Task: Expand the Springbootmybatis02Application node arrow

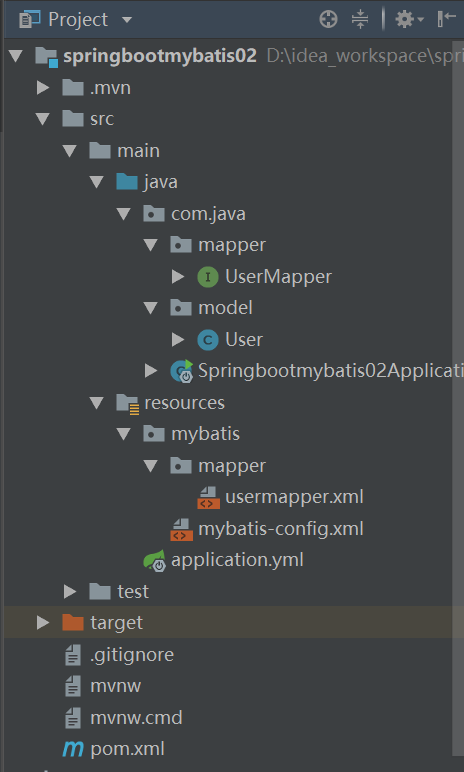Action: click(x=151, y=371)
